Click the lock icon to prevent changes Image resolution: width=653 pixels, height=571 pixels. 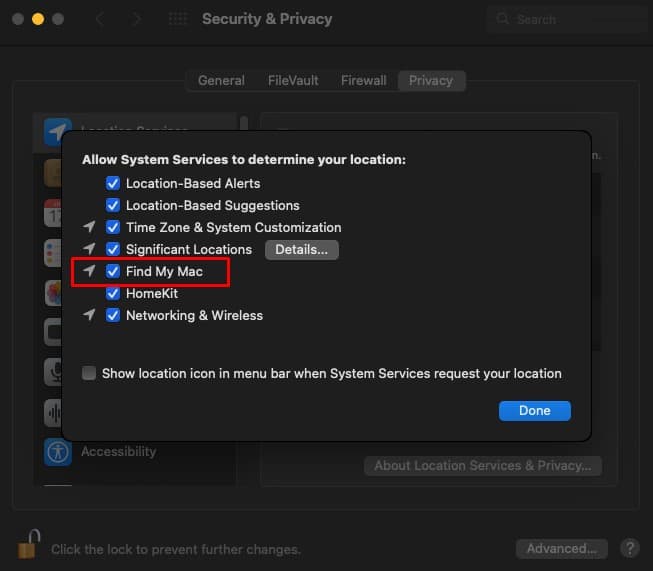28,544
